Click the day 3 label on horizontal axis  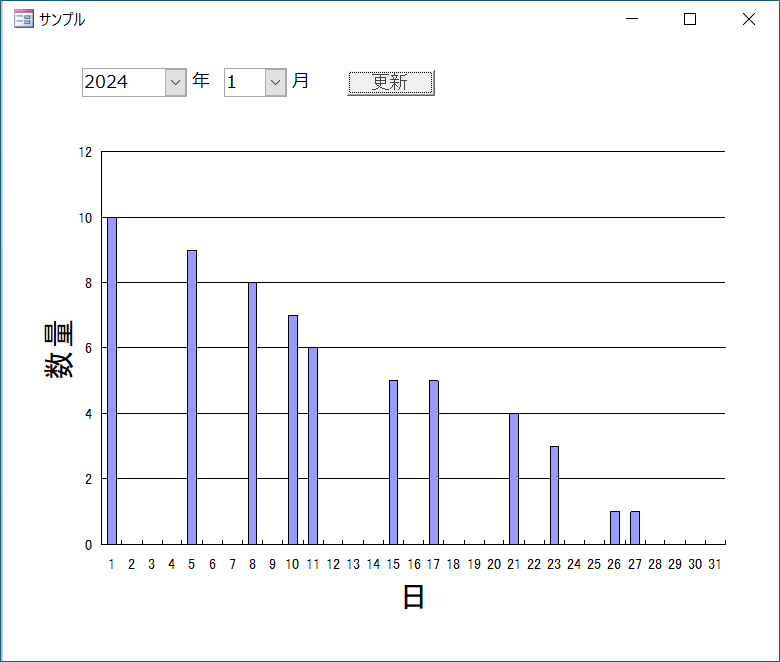point(152,564)
